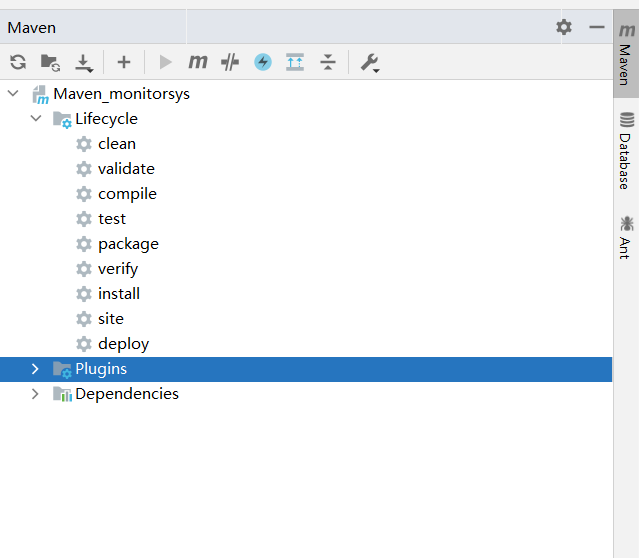Switch to the Maven sidebar tab
This screenshot has height=558, width=639.
[626, 54]
